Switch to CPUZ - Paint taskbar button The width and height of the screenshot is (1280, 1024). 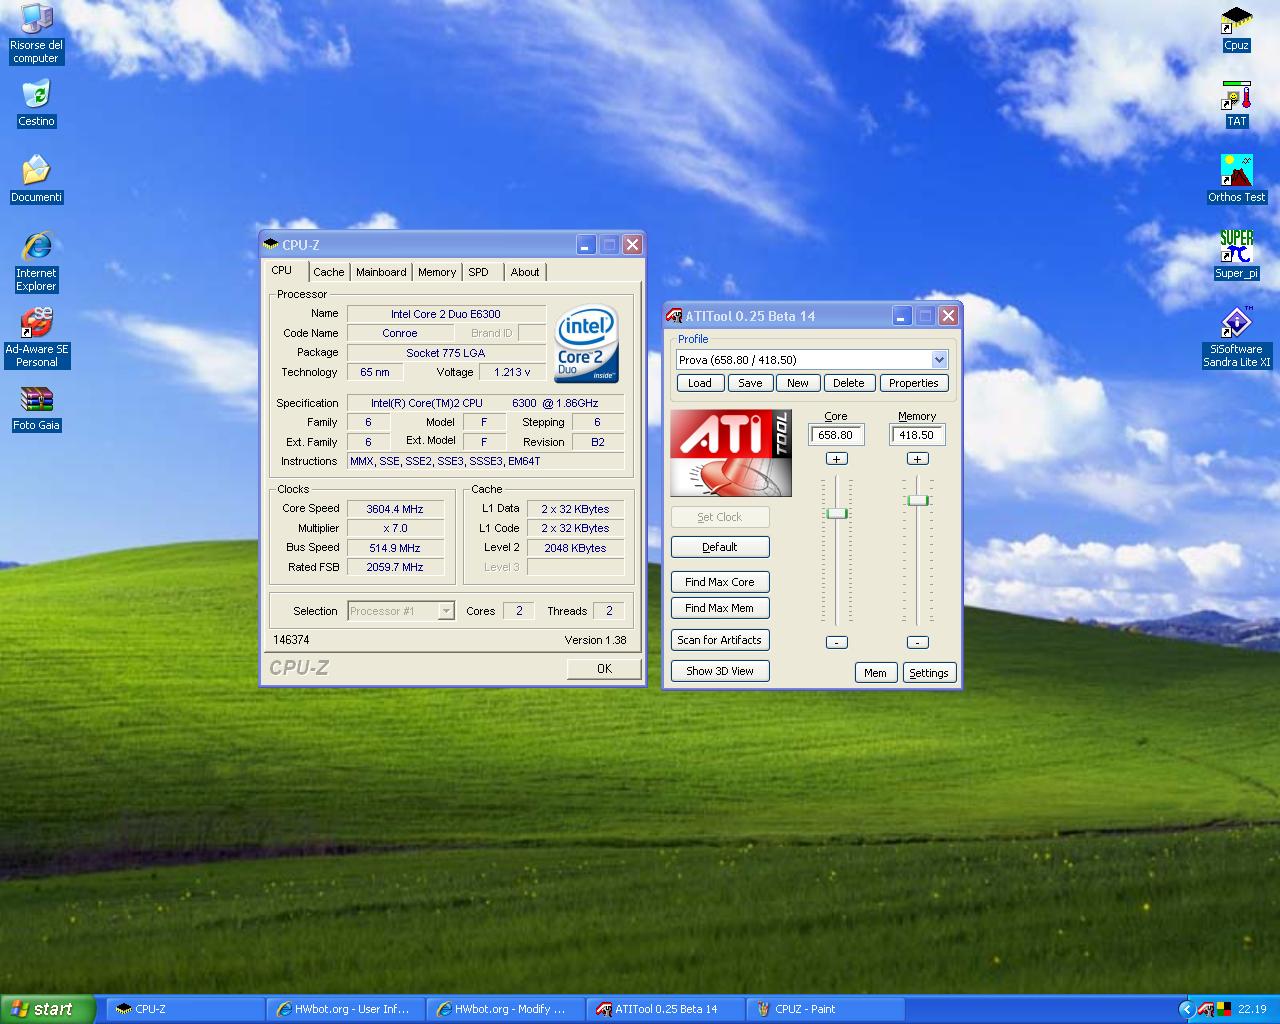825,1009
